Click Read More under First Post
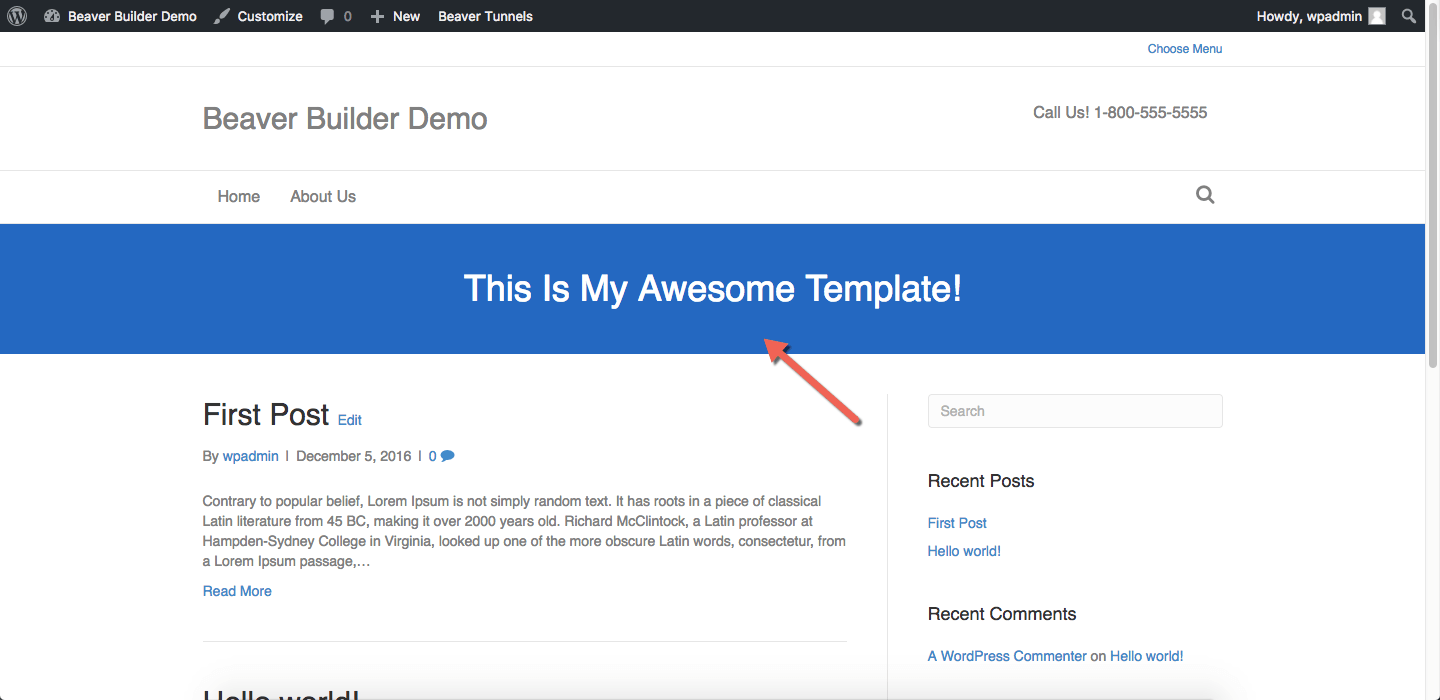Viewport: 1440px width, 700px height. coord(237,591)
